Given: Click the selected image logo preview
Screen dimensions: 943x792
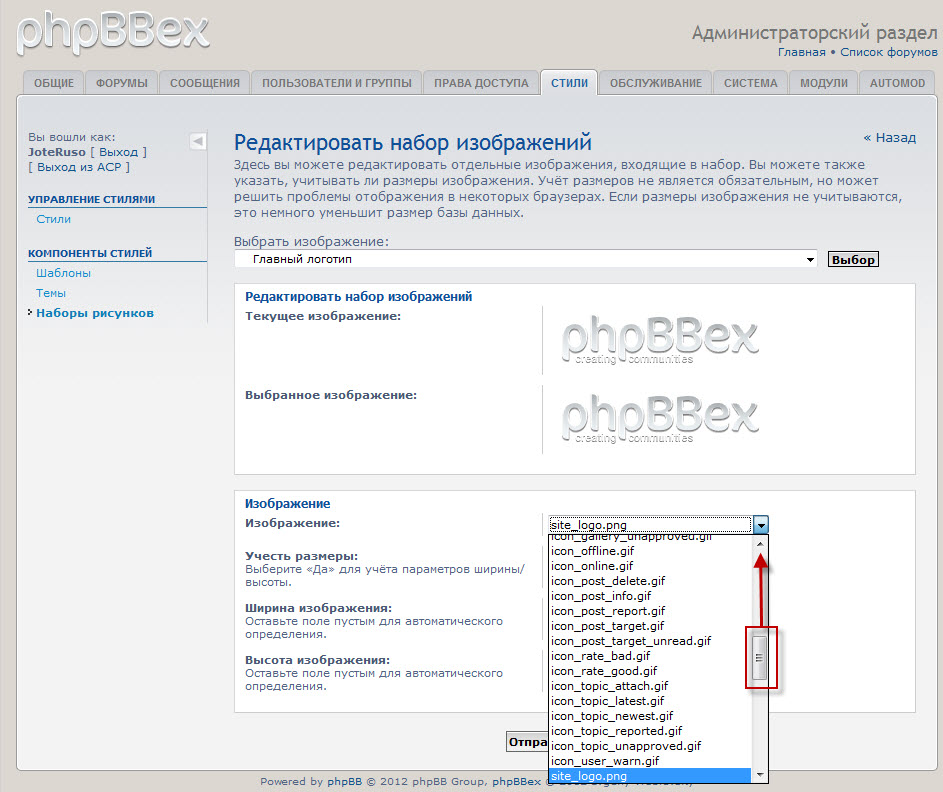Looking at the screenshot, I should point(660,420).
